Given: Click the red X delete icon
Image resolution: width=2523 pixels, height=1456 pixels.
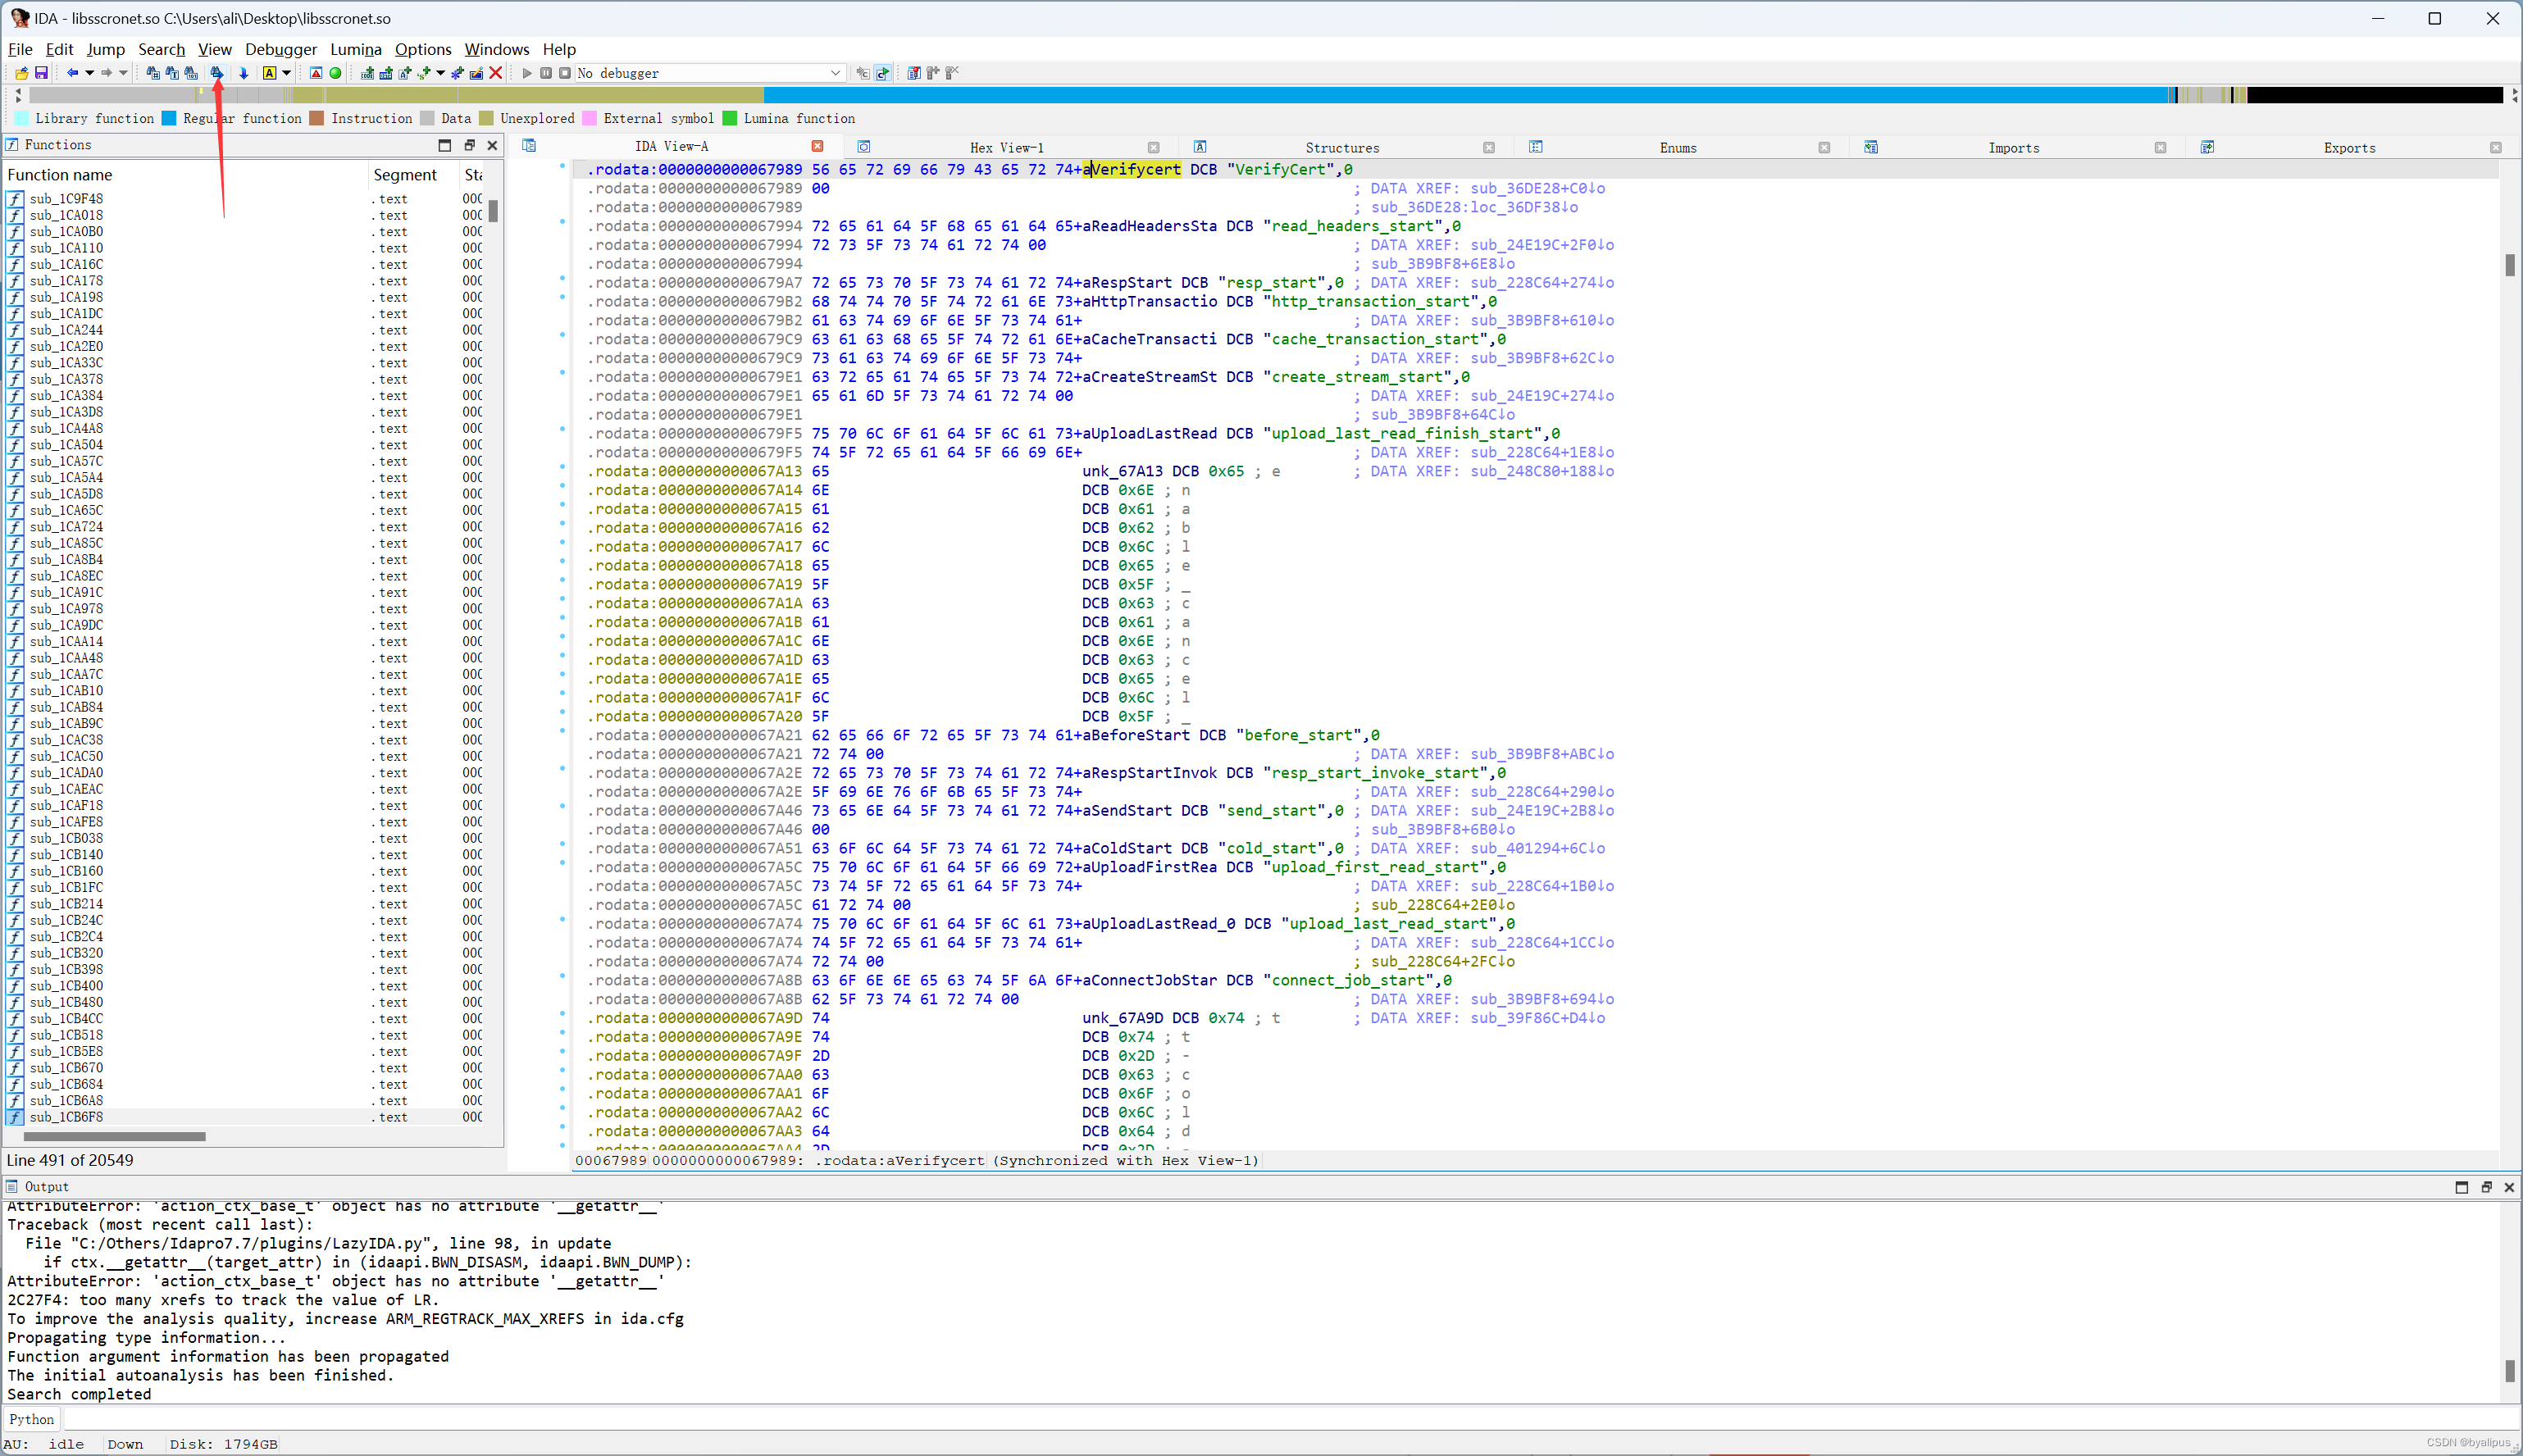Looking at the screenshot, I should coord(495,73).
